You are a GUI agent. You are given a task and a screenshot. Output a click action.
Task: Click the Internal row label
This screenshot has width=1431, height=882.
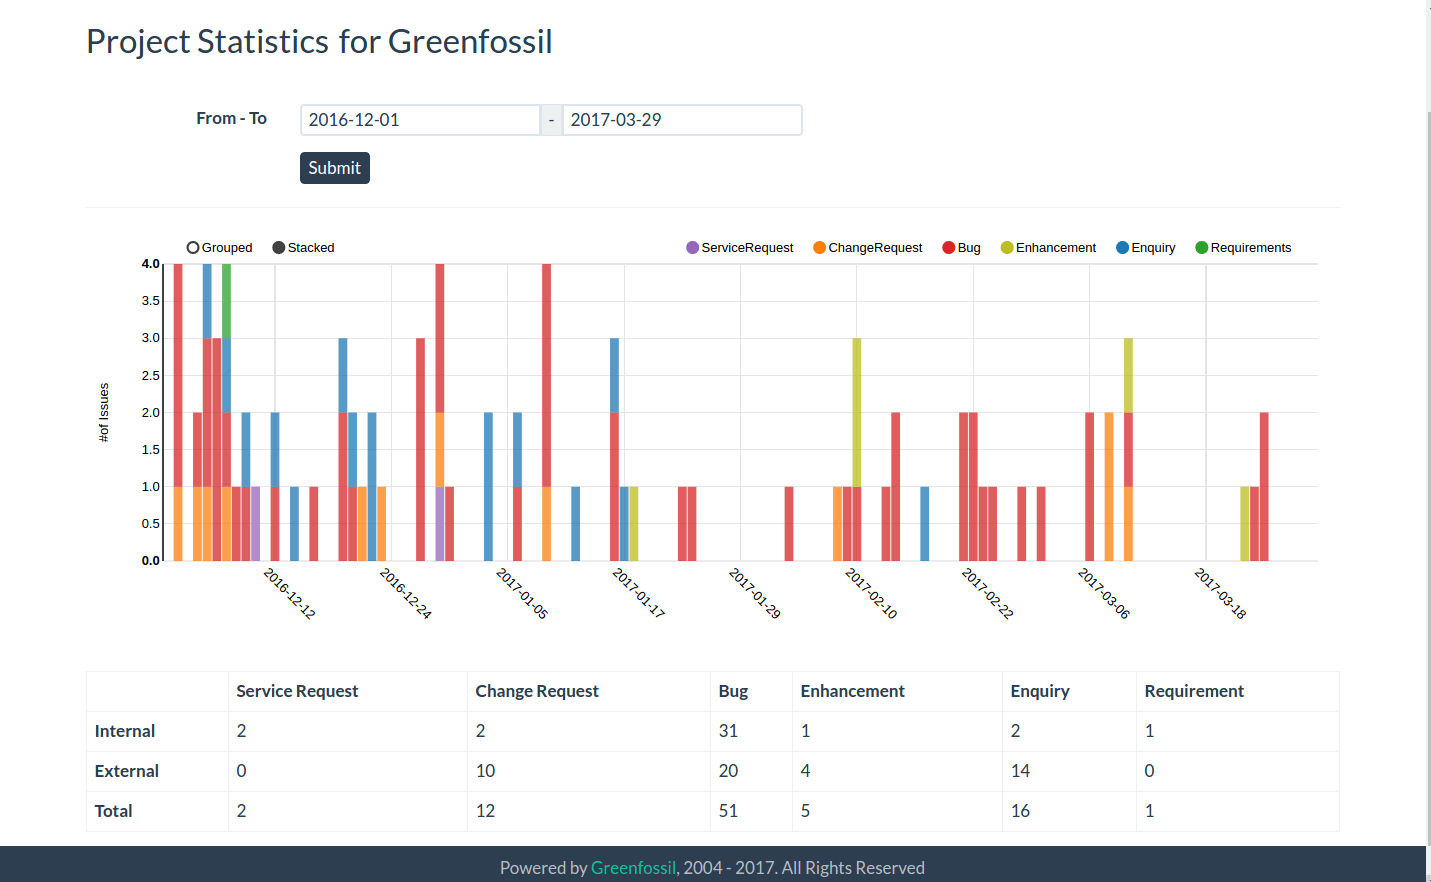pyautogui.click(x=125, y=731)
